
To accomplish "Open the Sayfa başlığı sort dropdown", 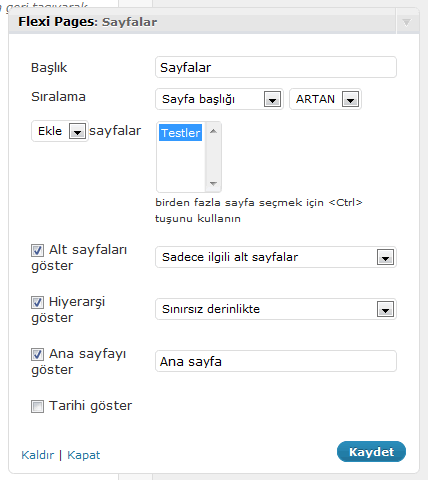I will click(x=219, y=99).
